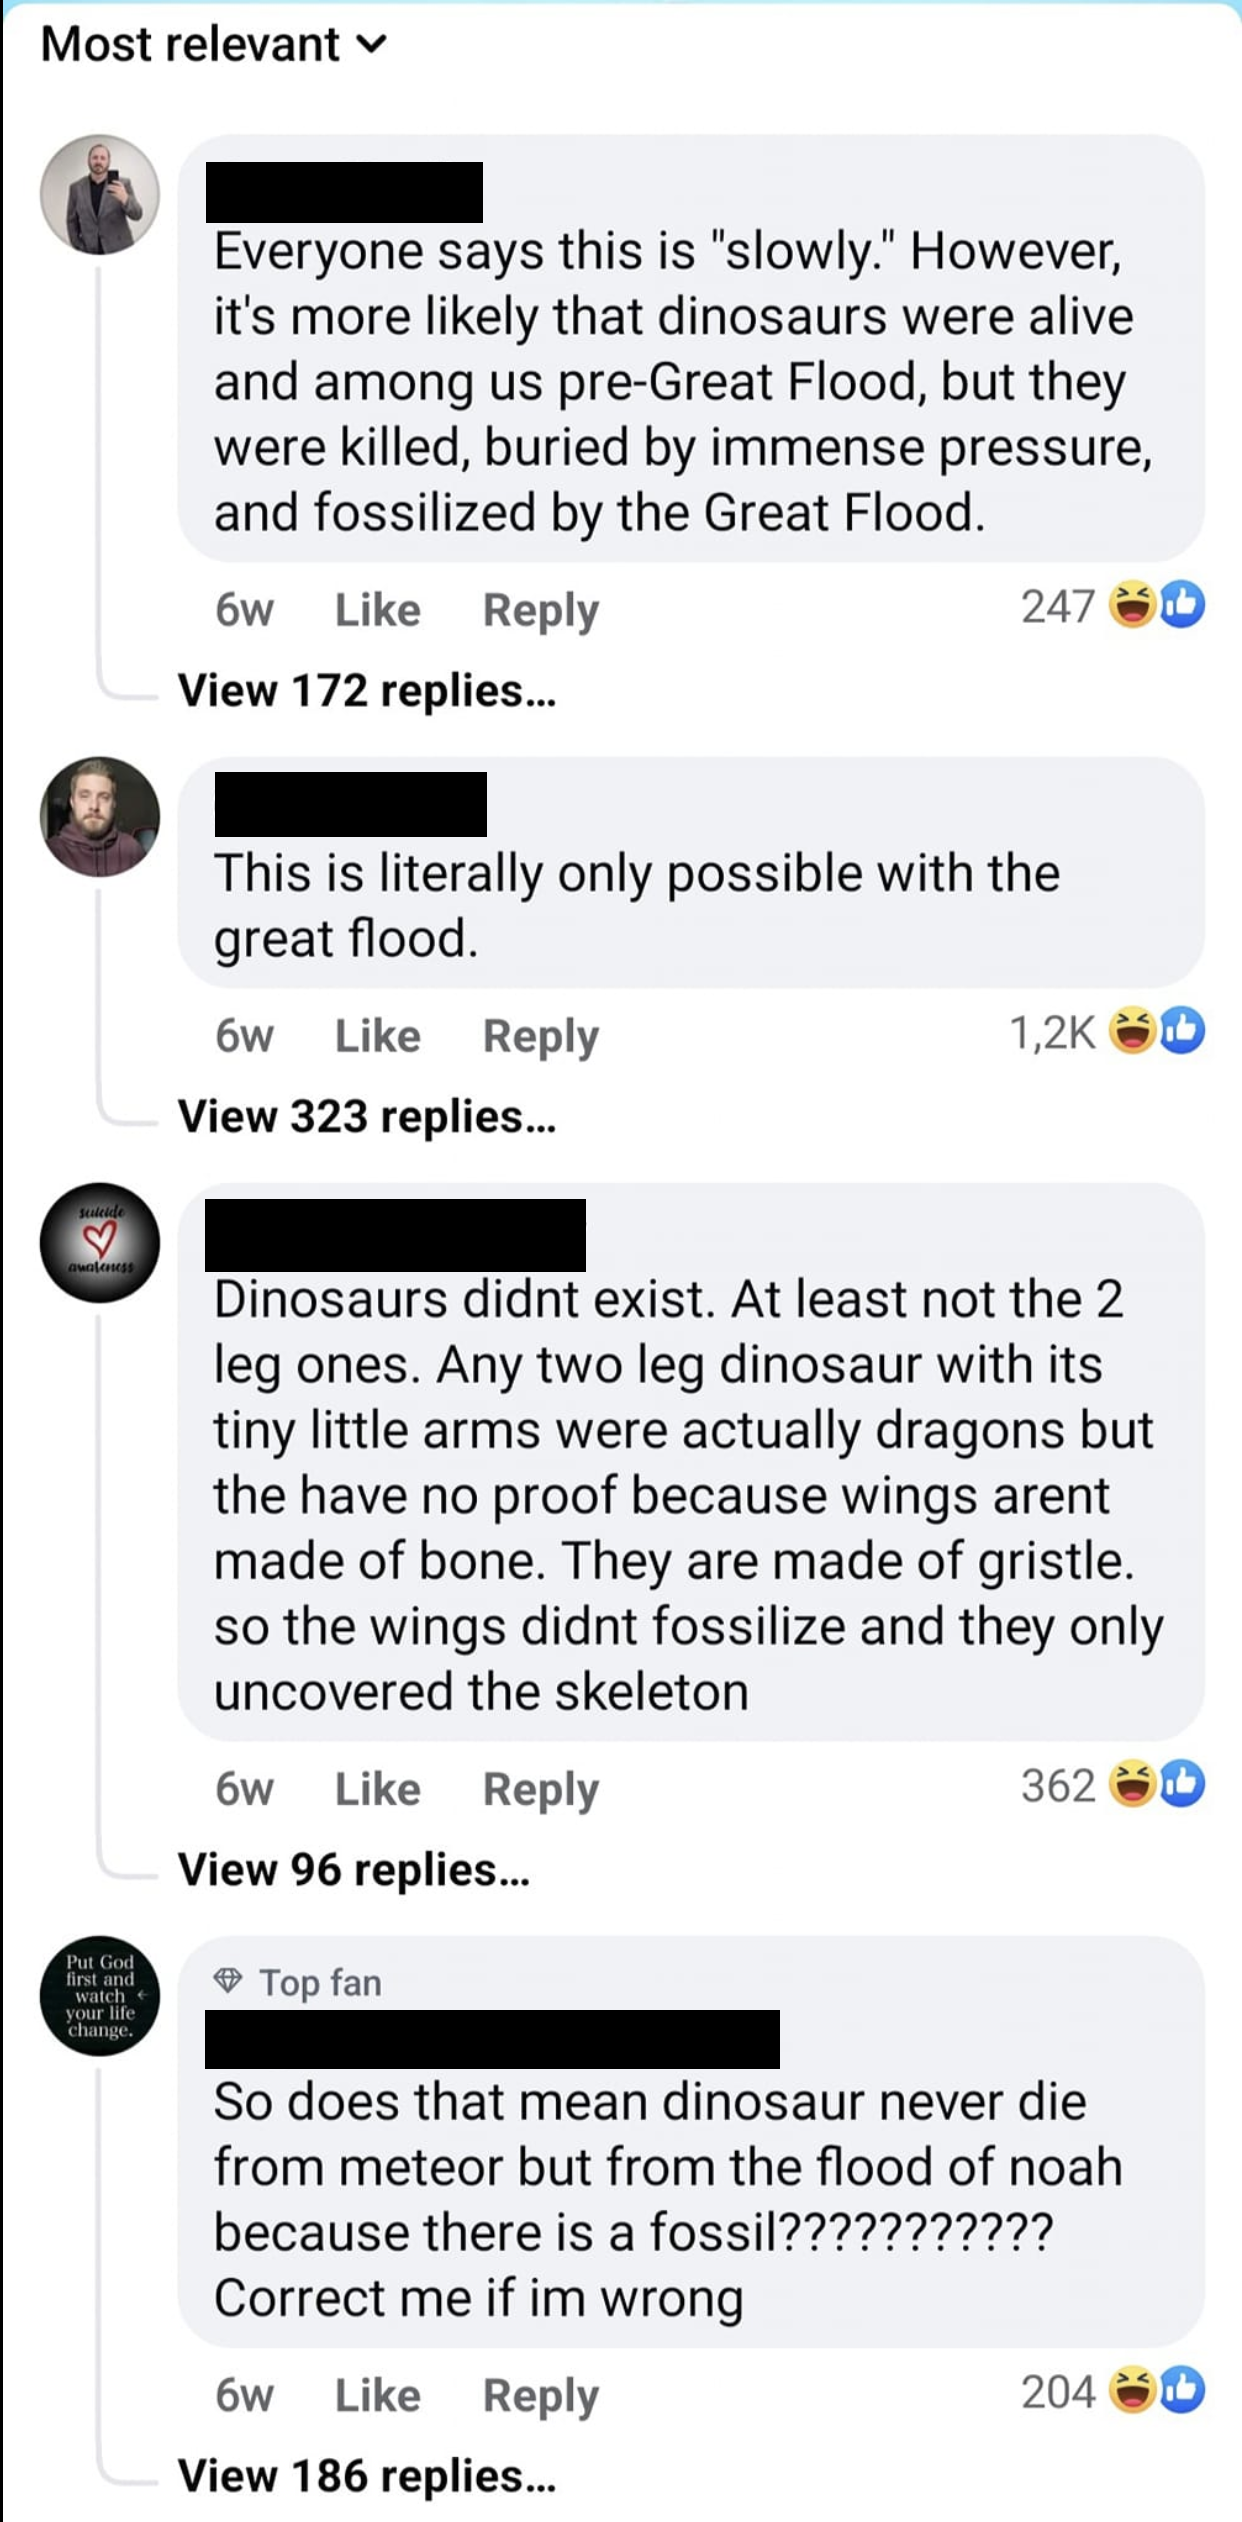Click bearded man's profile picture

click(100, 816)
